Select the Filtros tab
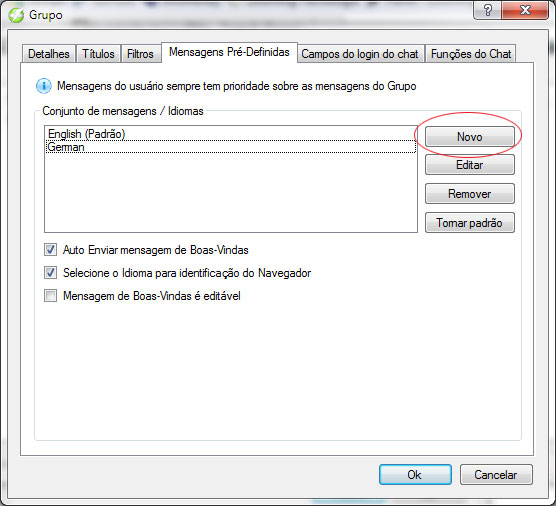Viewport: 556px width, 506px height. pyautogui.click(x=140, y=54)
